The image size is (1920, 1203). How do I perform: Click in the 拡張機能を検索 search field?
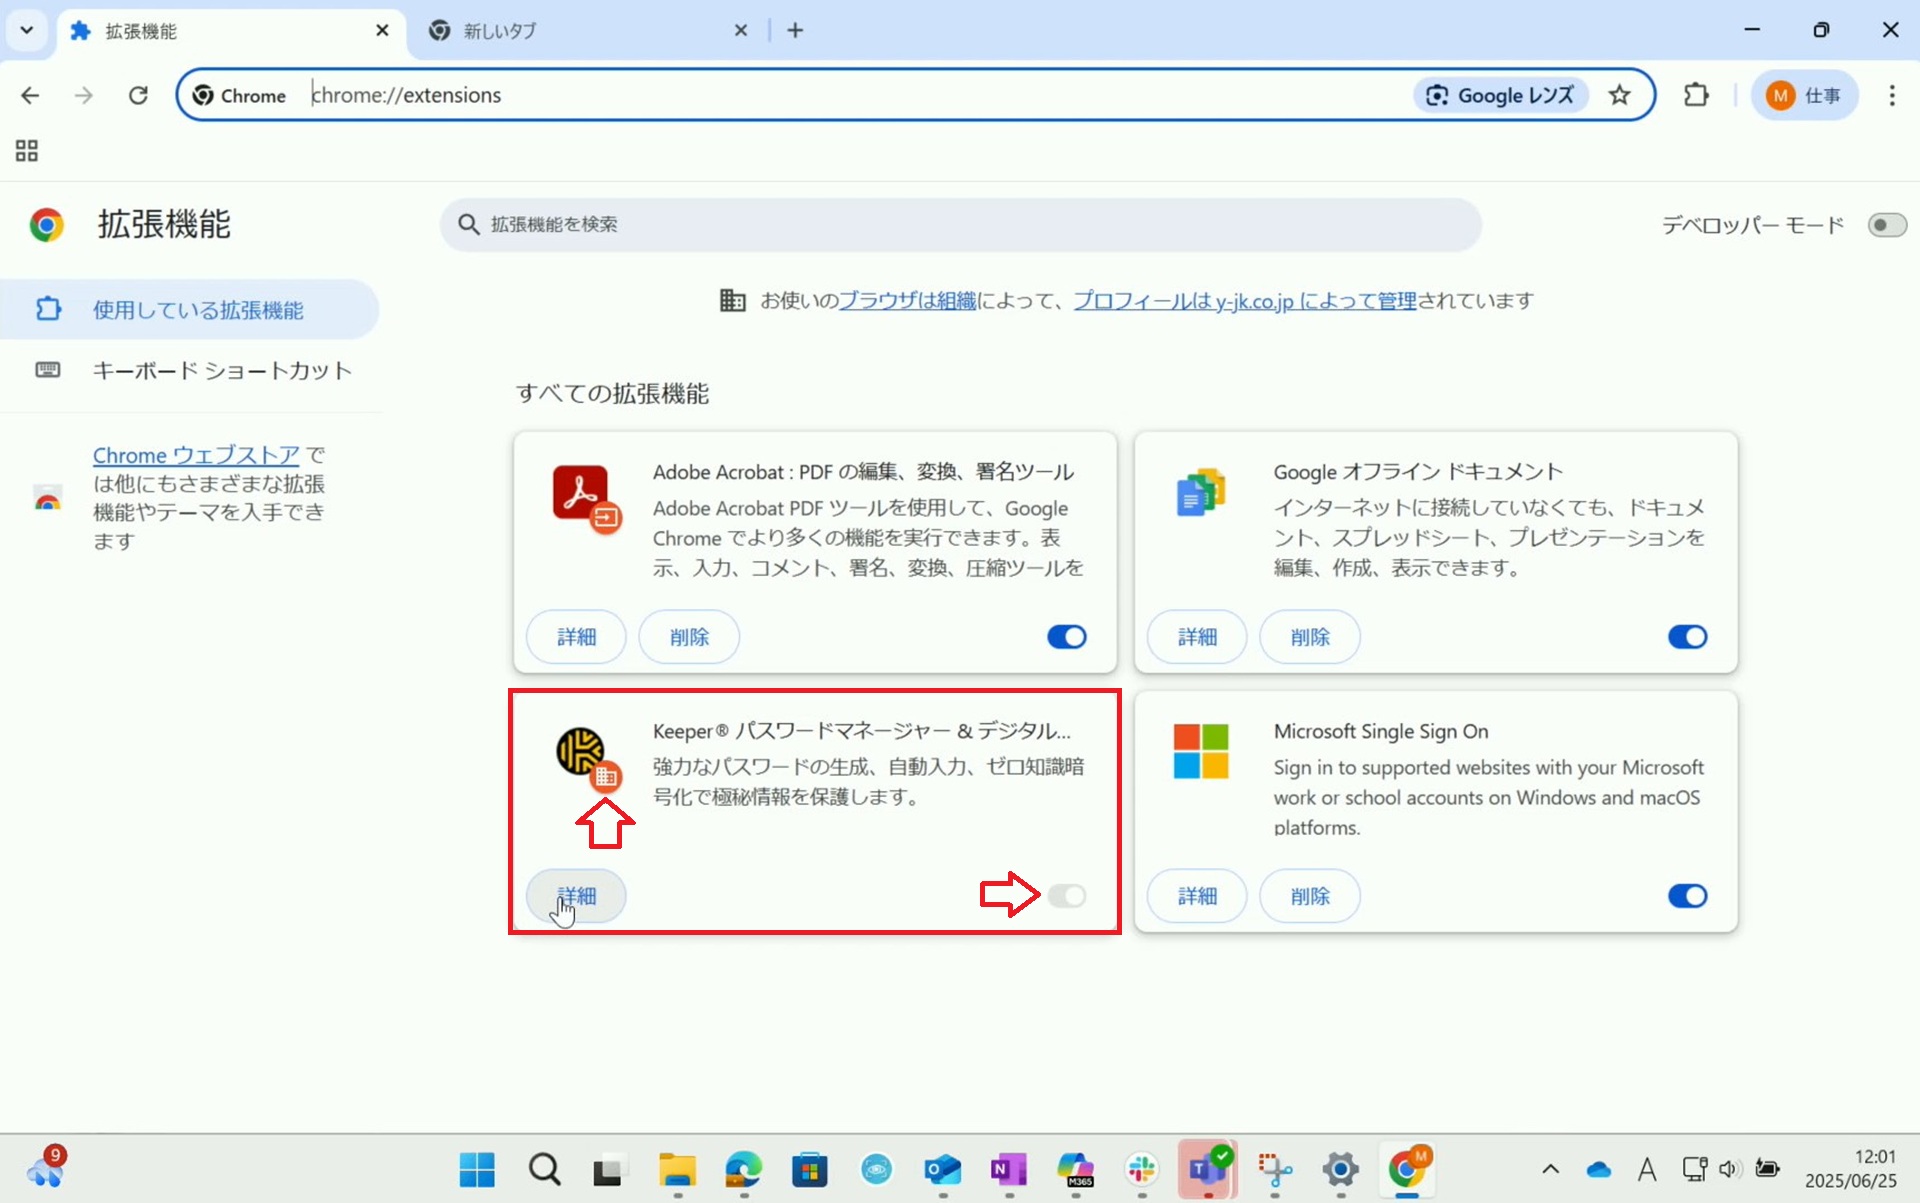tap(960, 224)
